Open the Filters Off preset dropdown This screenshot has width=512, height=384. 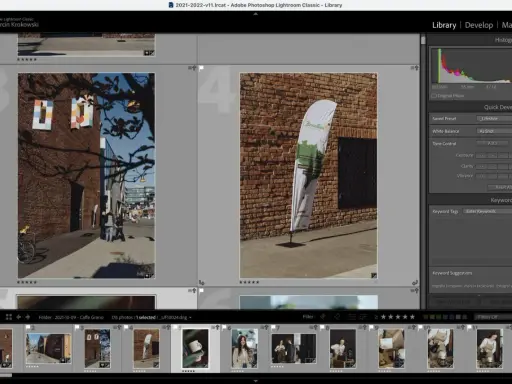coord(493,317)
